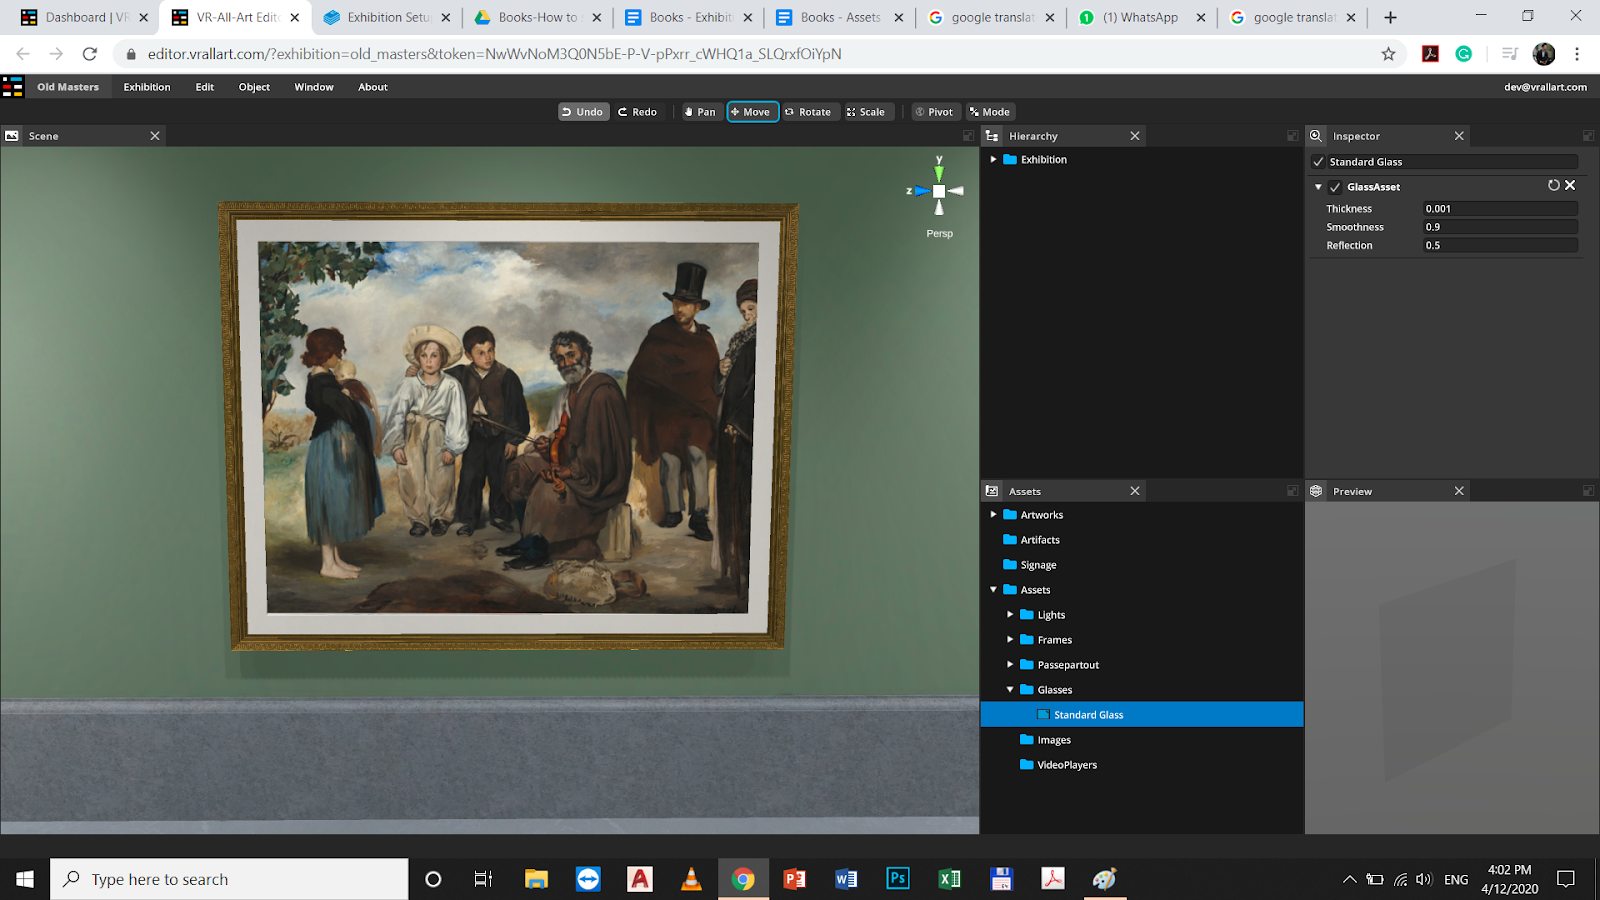Open the Object menu
The image size is (1600, 900).
coord(254,87)
